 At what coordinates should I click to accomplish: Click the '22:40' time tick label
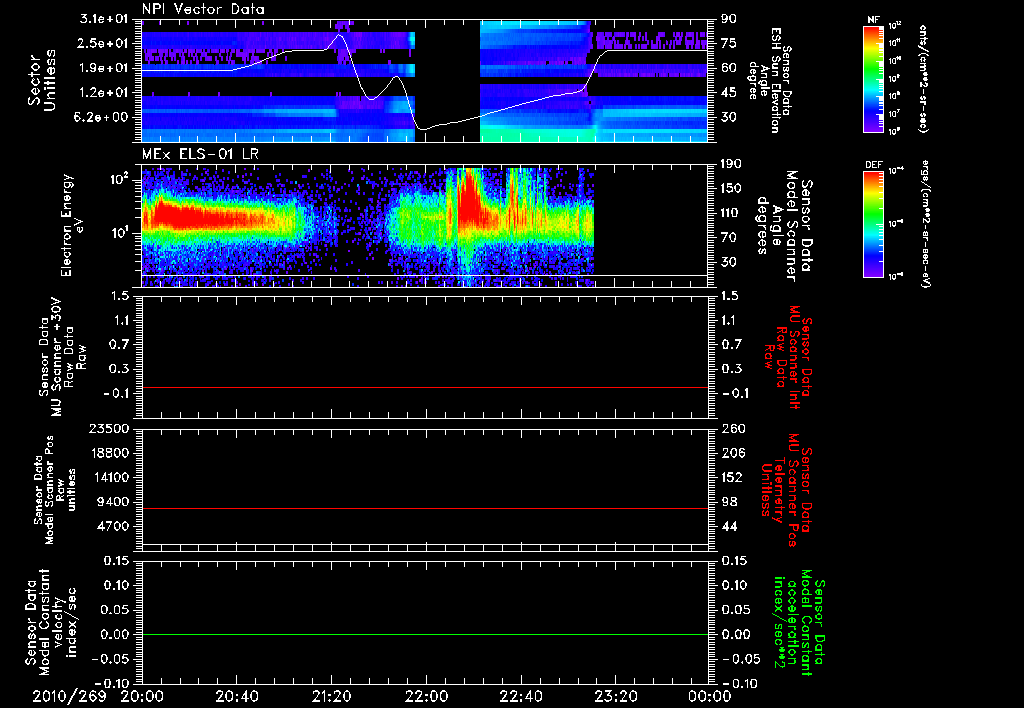pos(520,696)
